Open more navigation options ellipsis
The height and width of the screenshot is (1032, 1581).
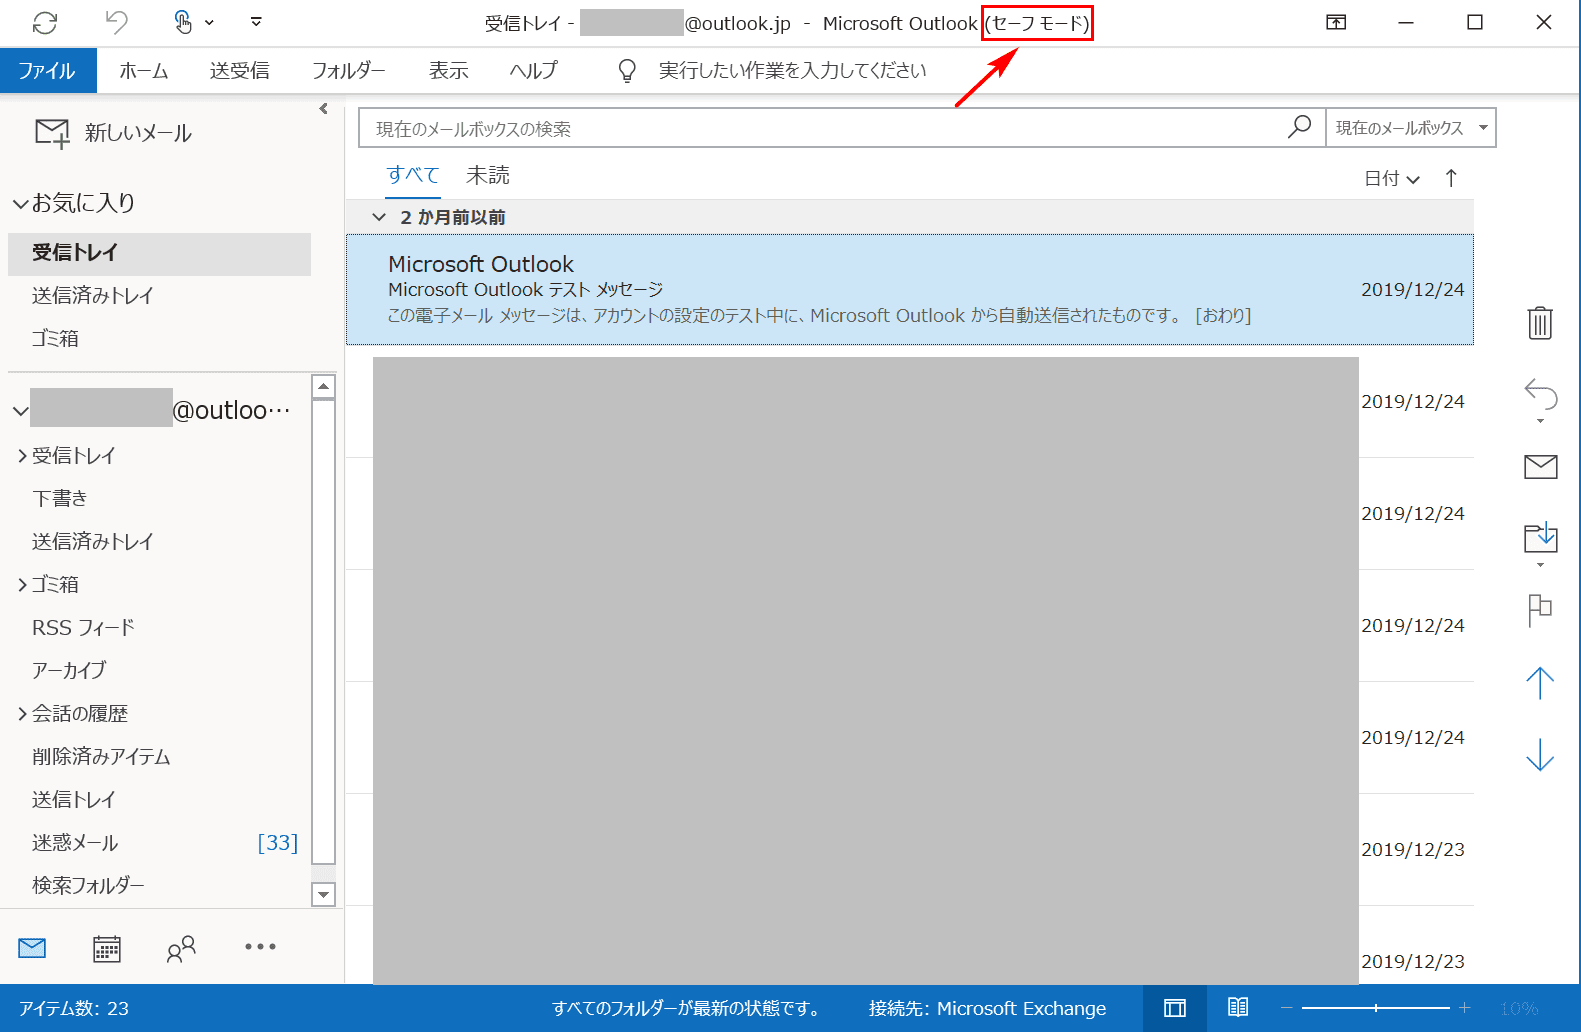[260, 946]
